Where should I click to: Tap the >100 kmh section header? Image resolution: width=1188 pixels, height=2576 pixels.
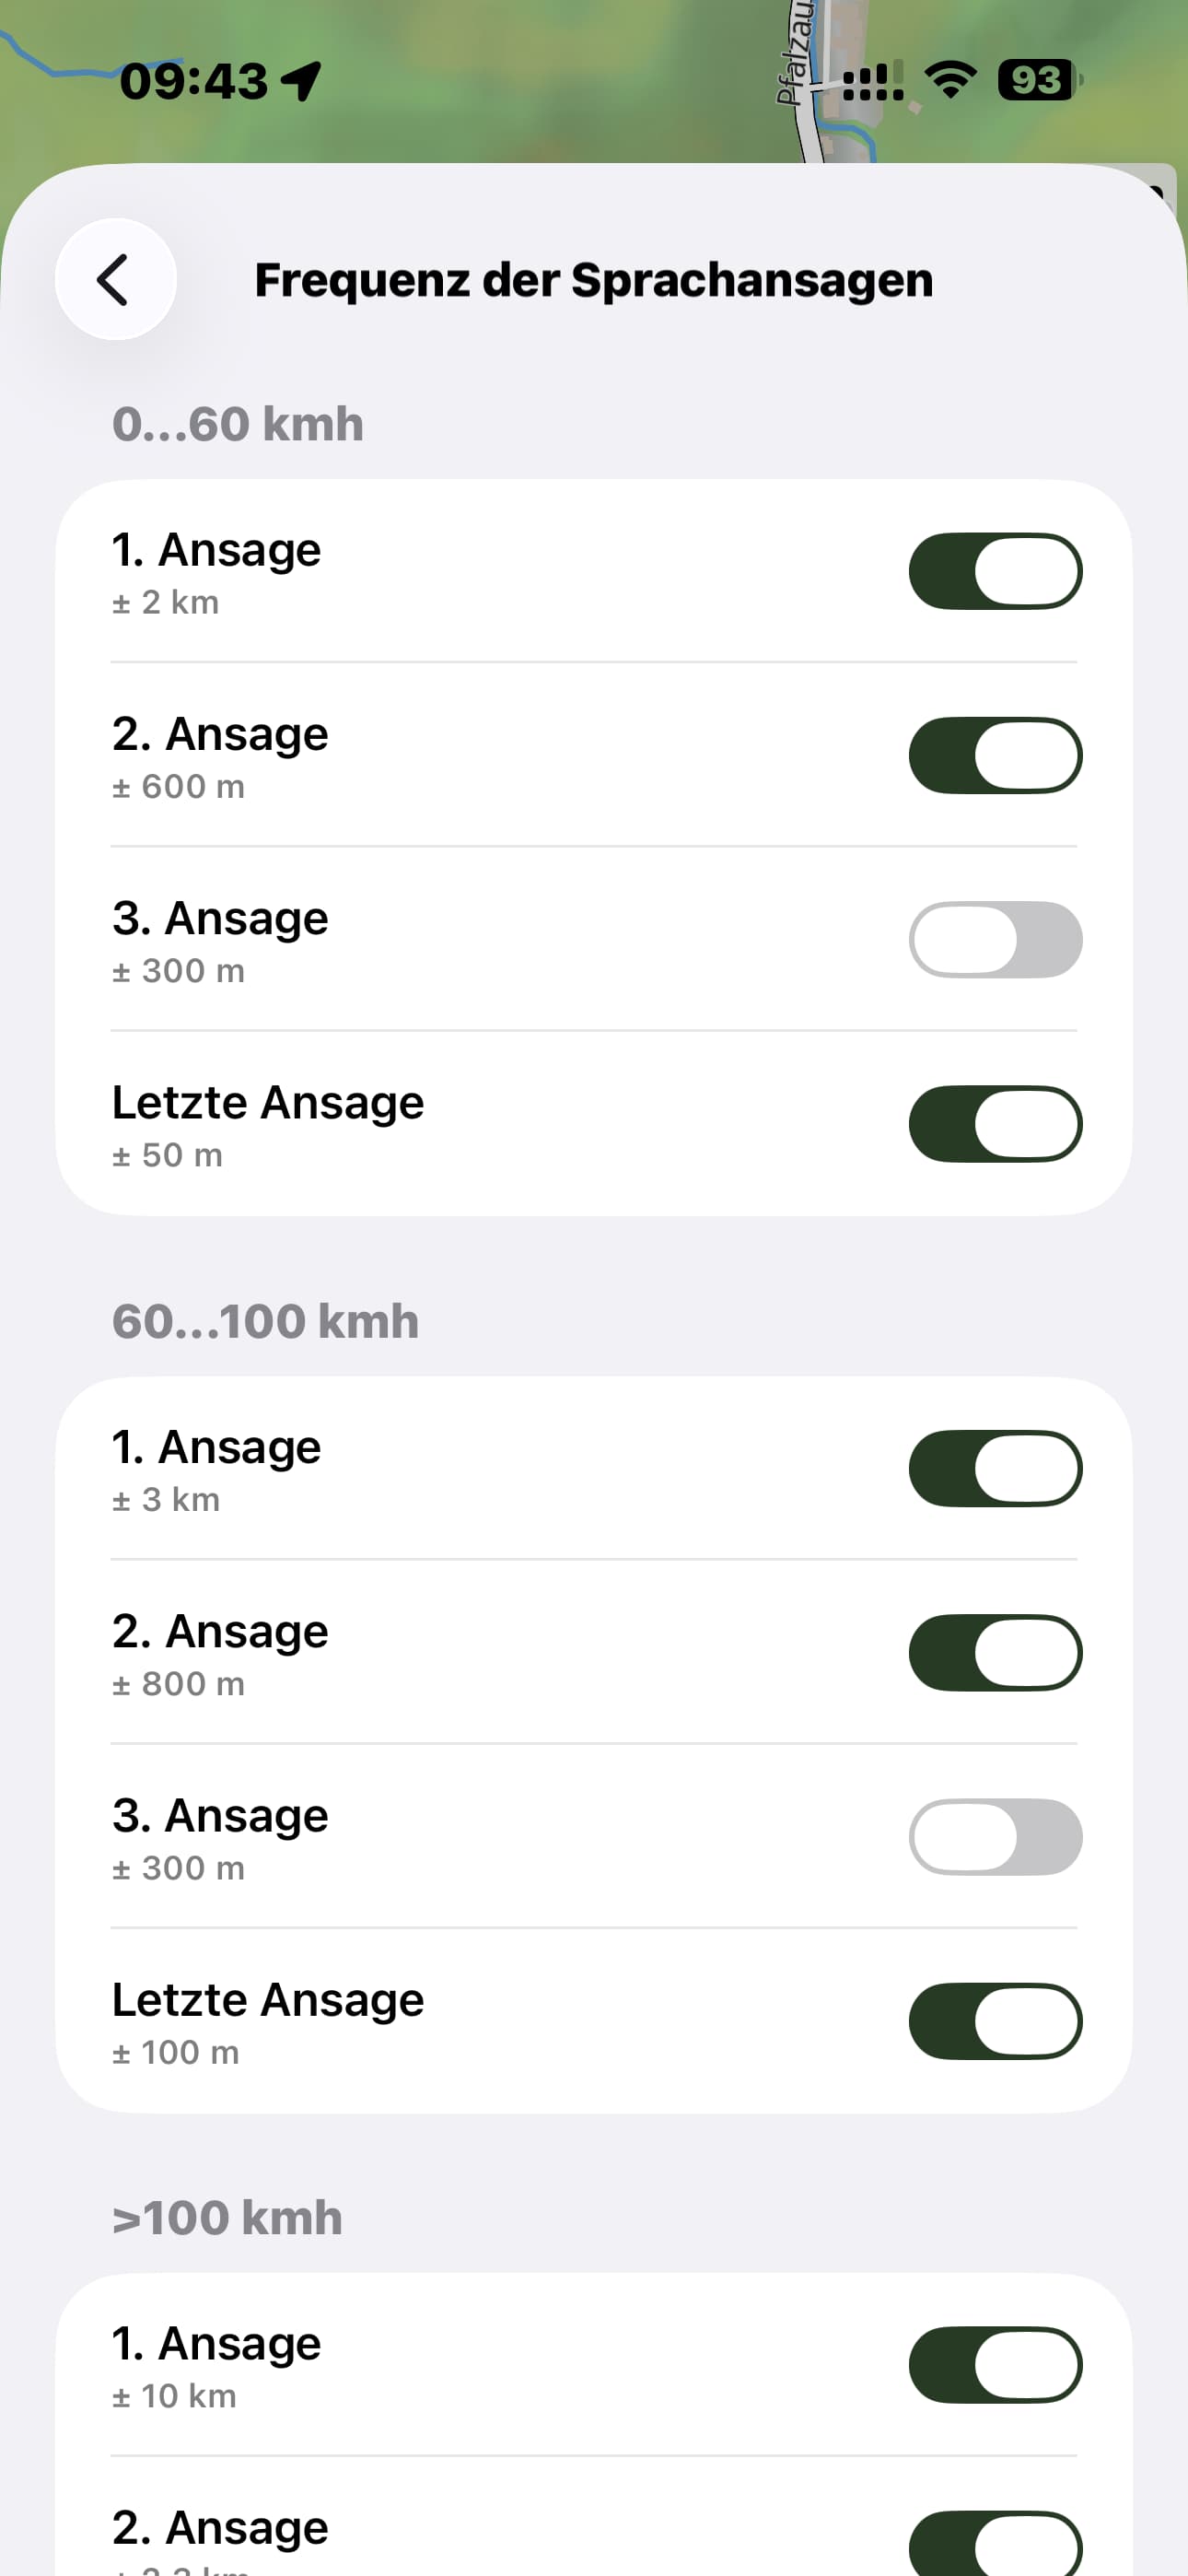pyautogui.click(x=227, y=2218)
